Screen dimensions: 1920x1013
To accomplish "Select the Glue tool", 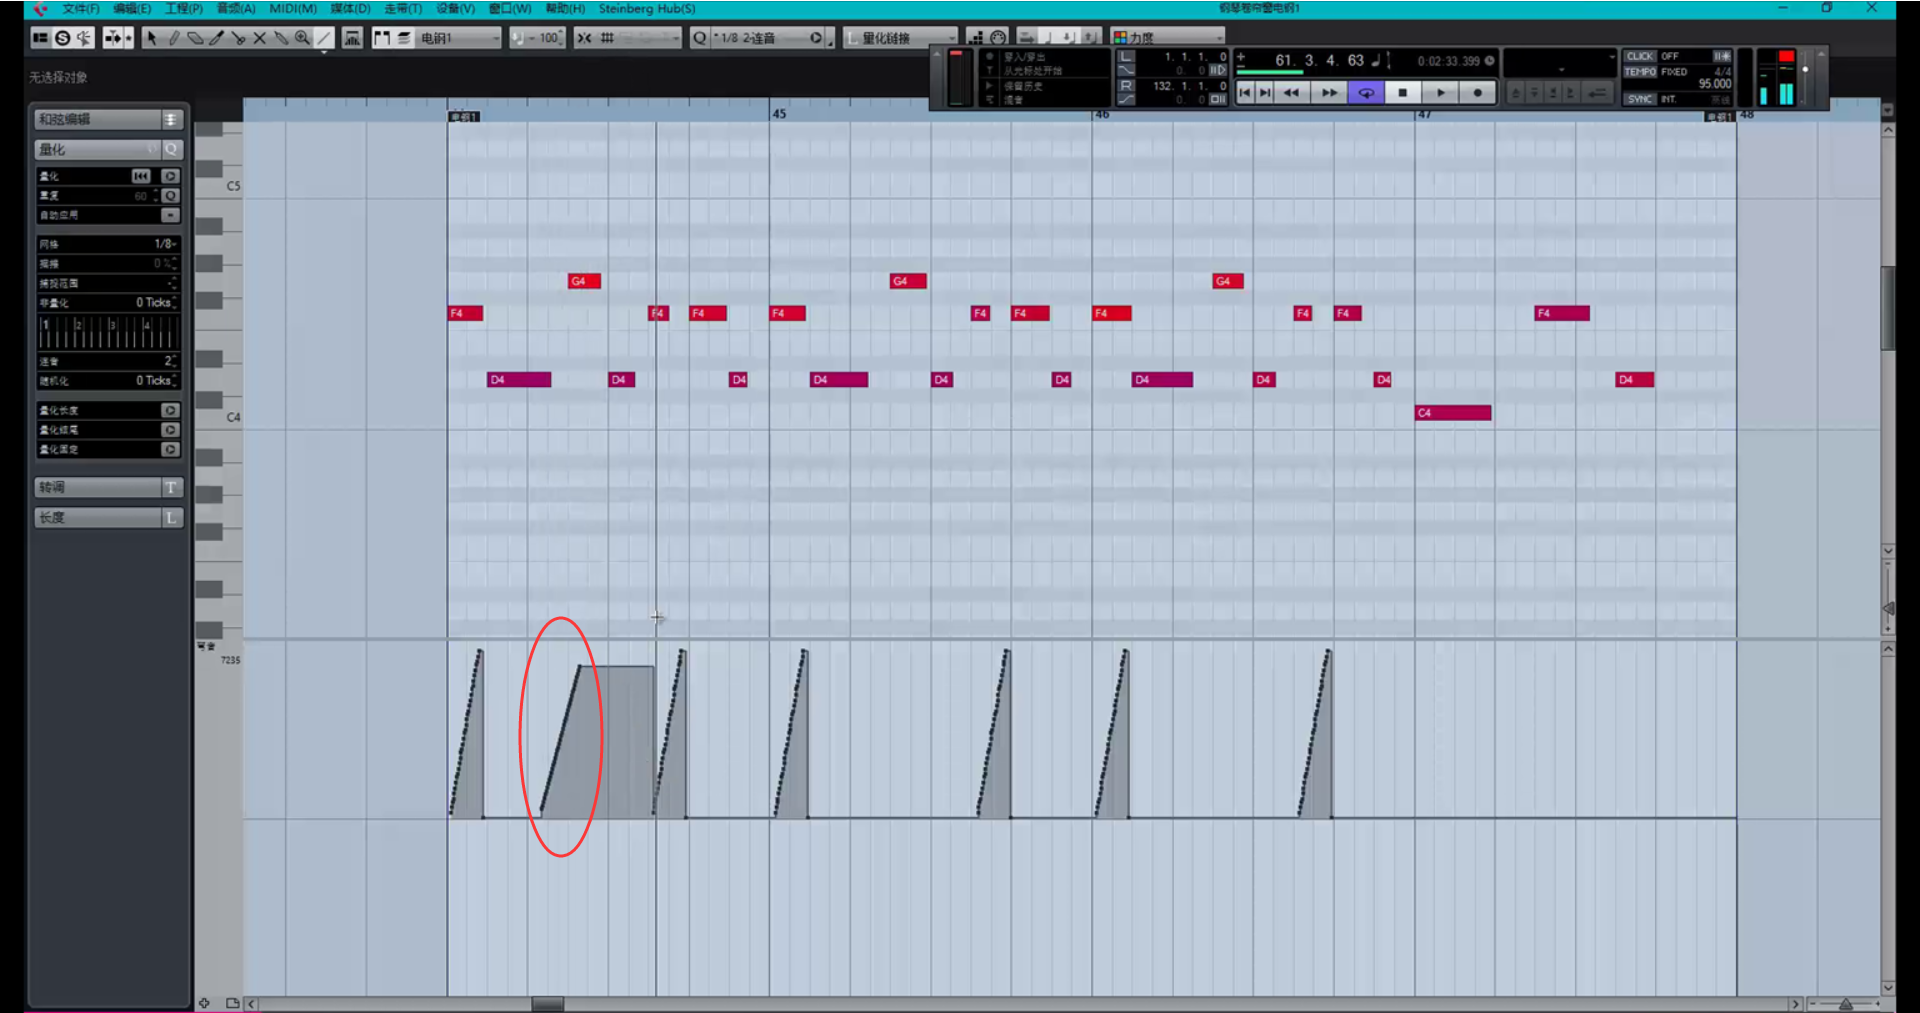I will click(281, 38).
